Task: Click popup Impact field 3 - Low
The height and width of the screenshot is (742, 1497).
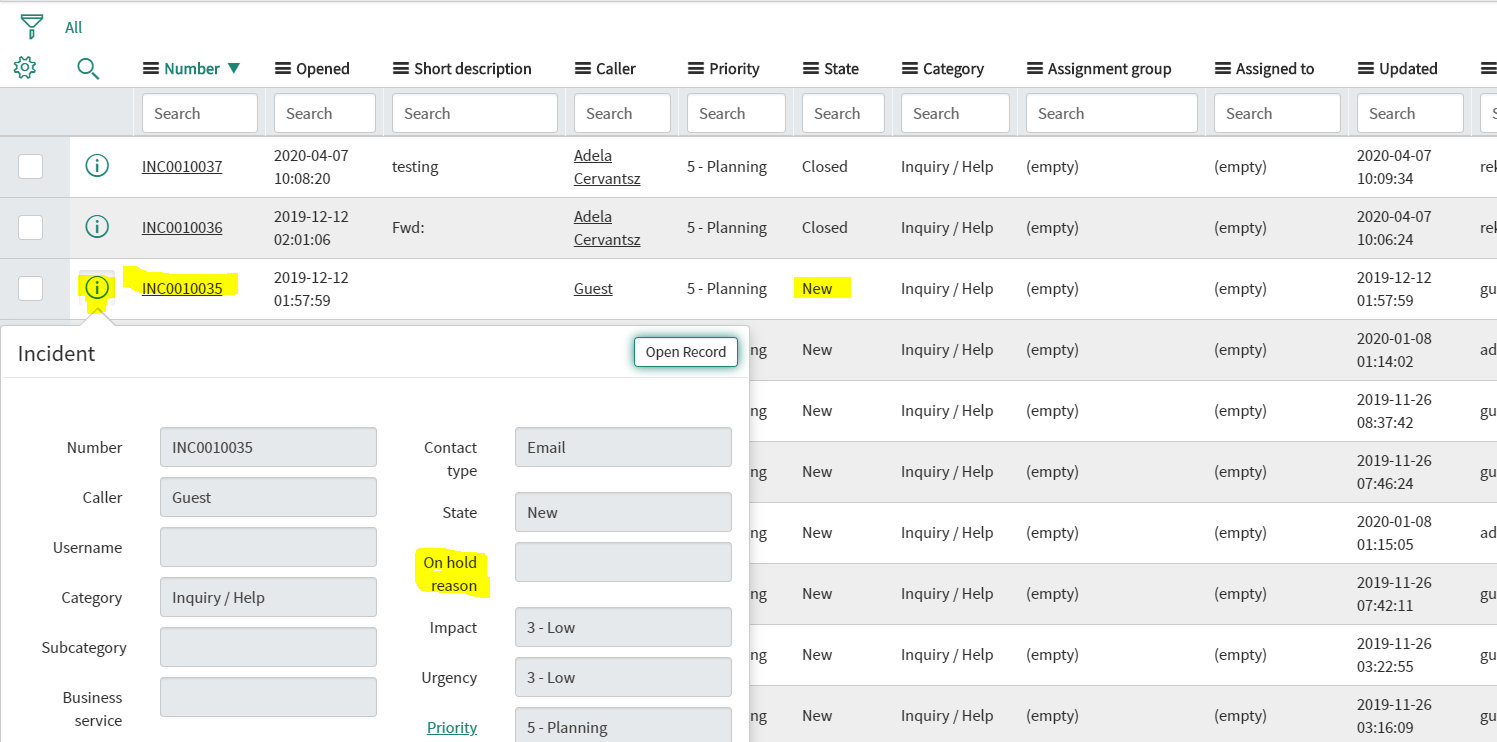Action: pyautogui.click(x=623, y=627)
